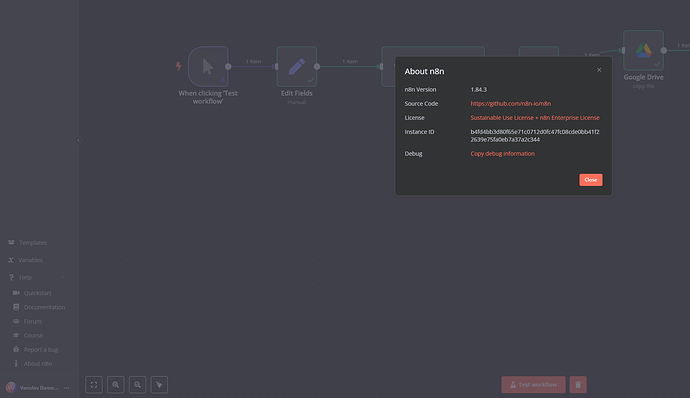Click the tidy-up nodes icon
This screenshot has height=398, width=690.
[x=159, y=384]
